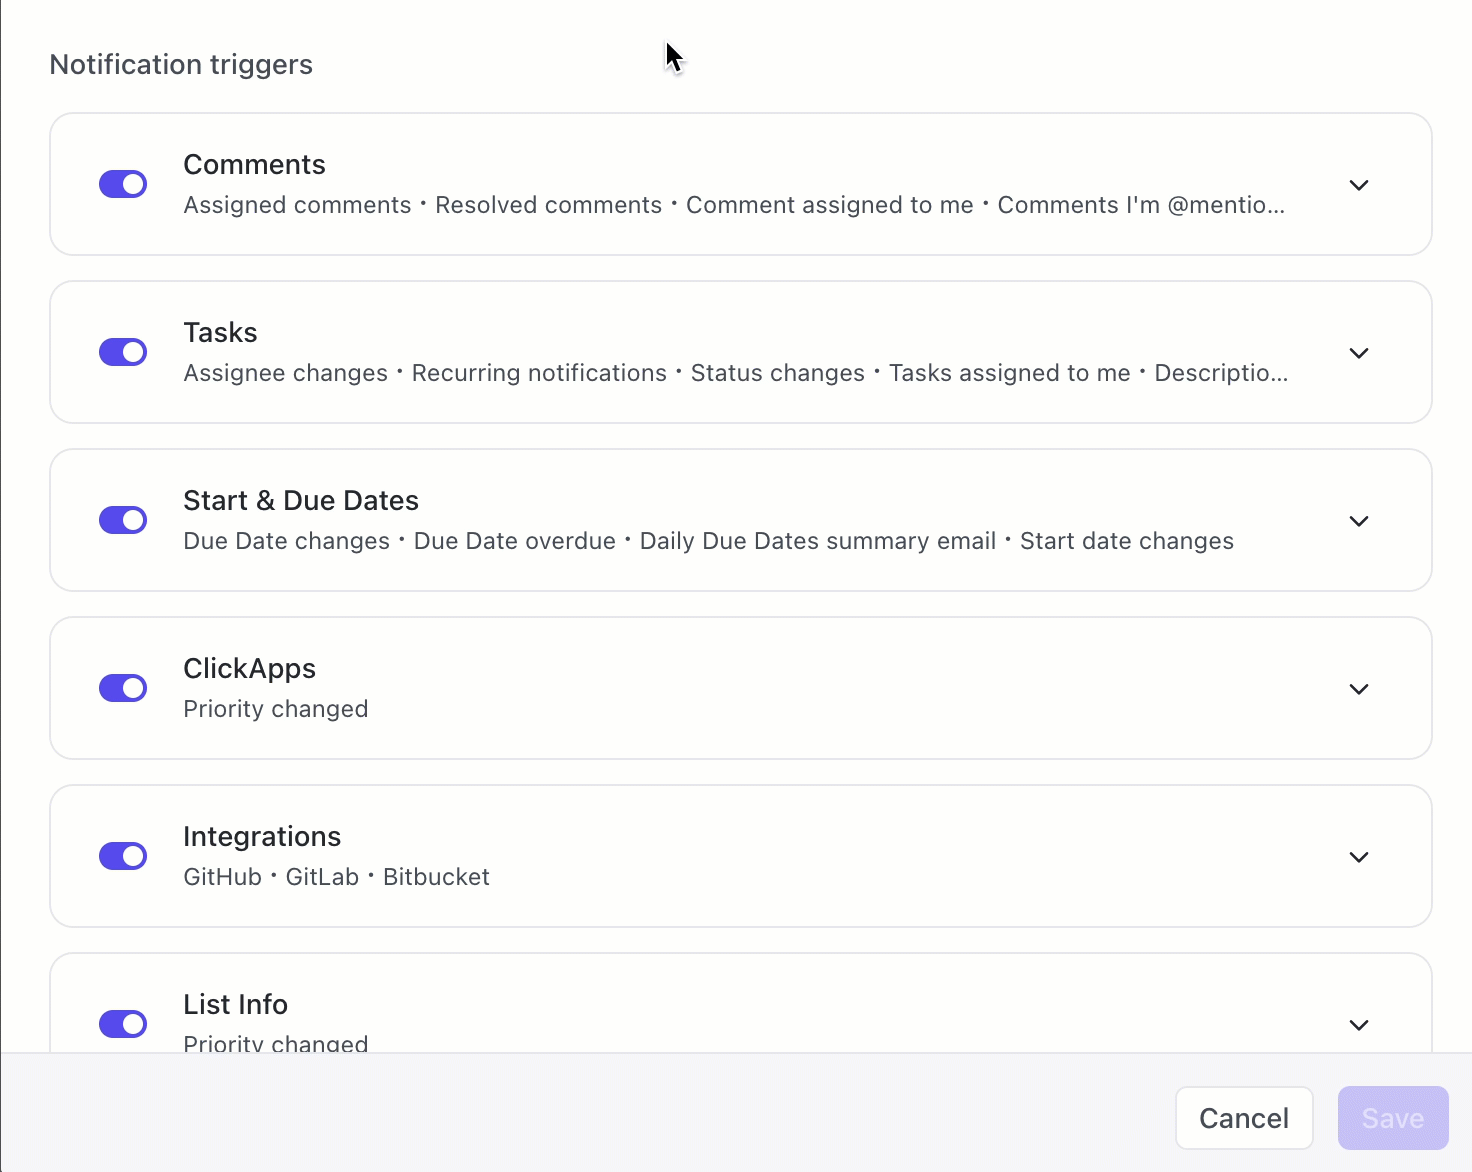Viewport: 1472px width, 1172px height.
Task: Click the Integrations GitHub GitLab Bitbucket subtitle
Action: [x=337, y=877]
